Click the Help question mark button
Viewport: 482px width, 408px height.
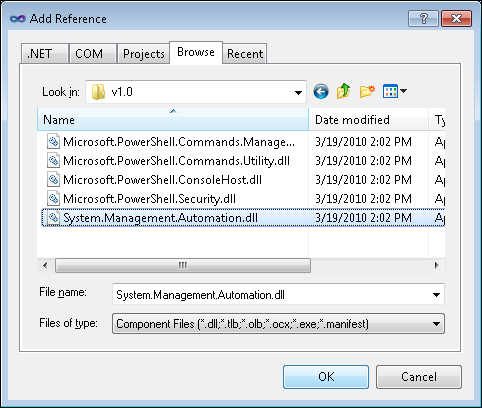coord(423,18)
